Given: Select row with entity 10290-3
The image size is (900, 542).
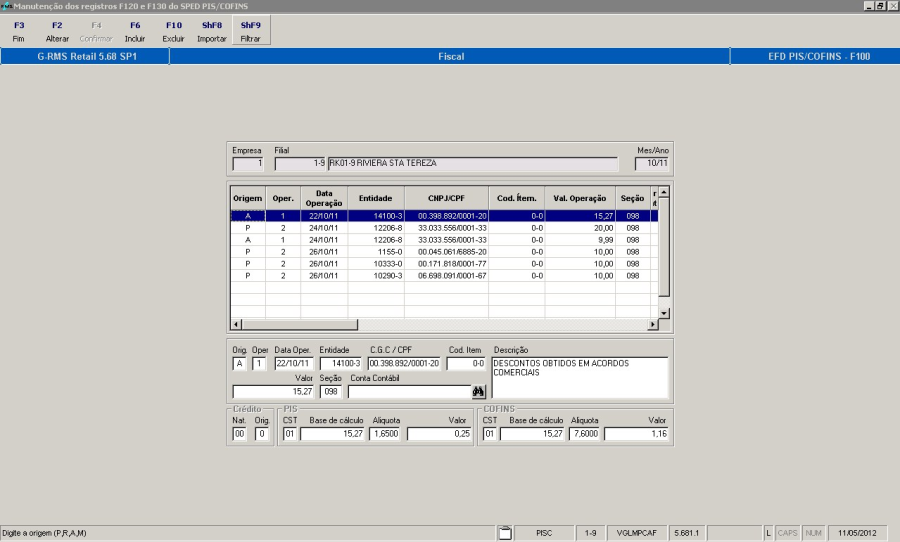Looking at the screenshot, I should (x=444, y=276).
